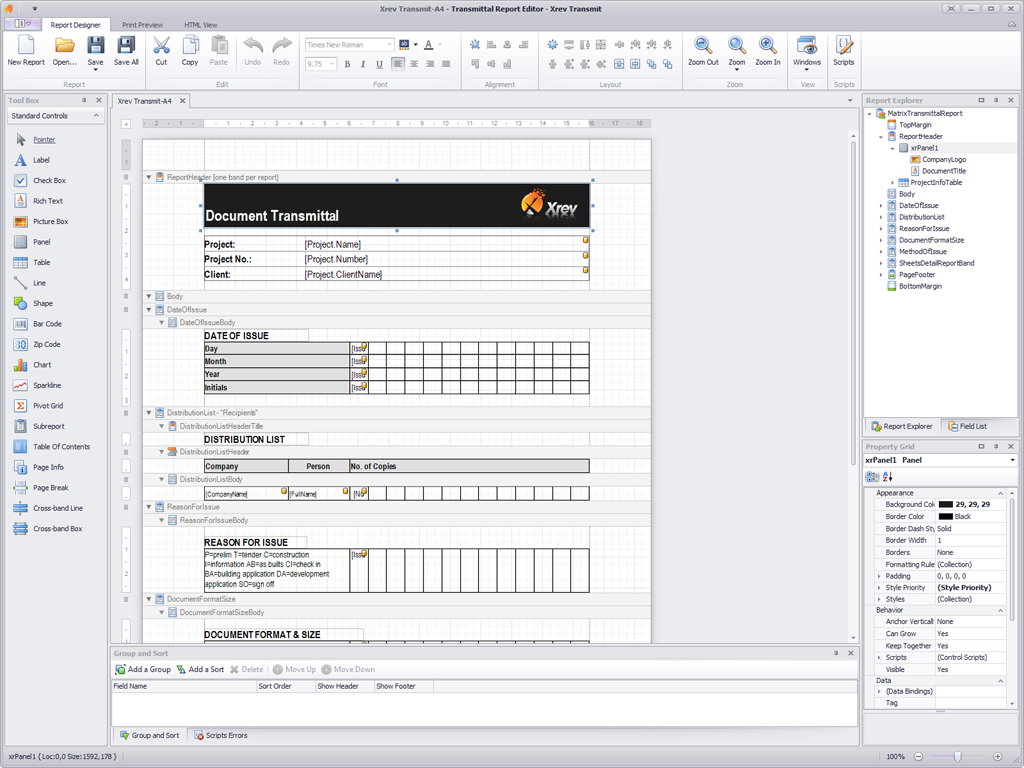Select the Subreport control

coord(49,426)
